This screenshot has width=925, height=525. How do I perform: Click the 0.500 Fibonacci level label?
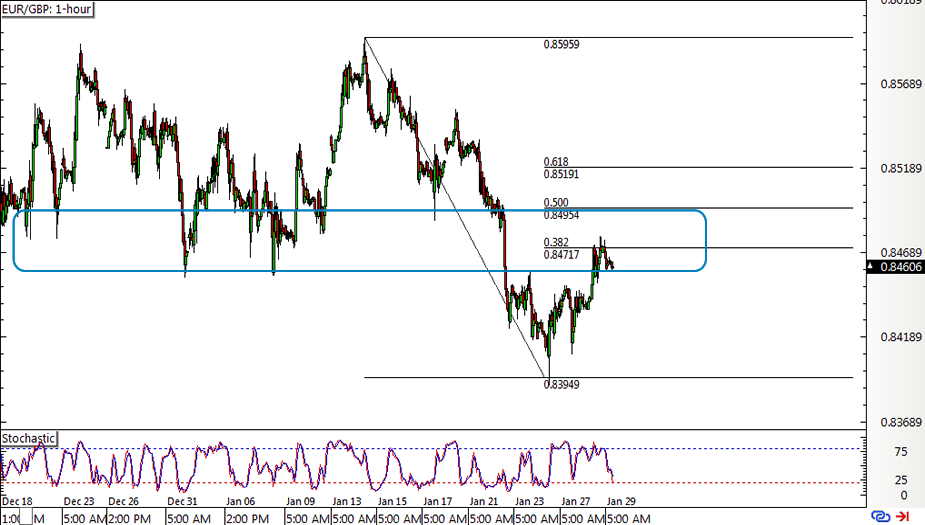[x=556, y=202]
